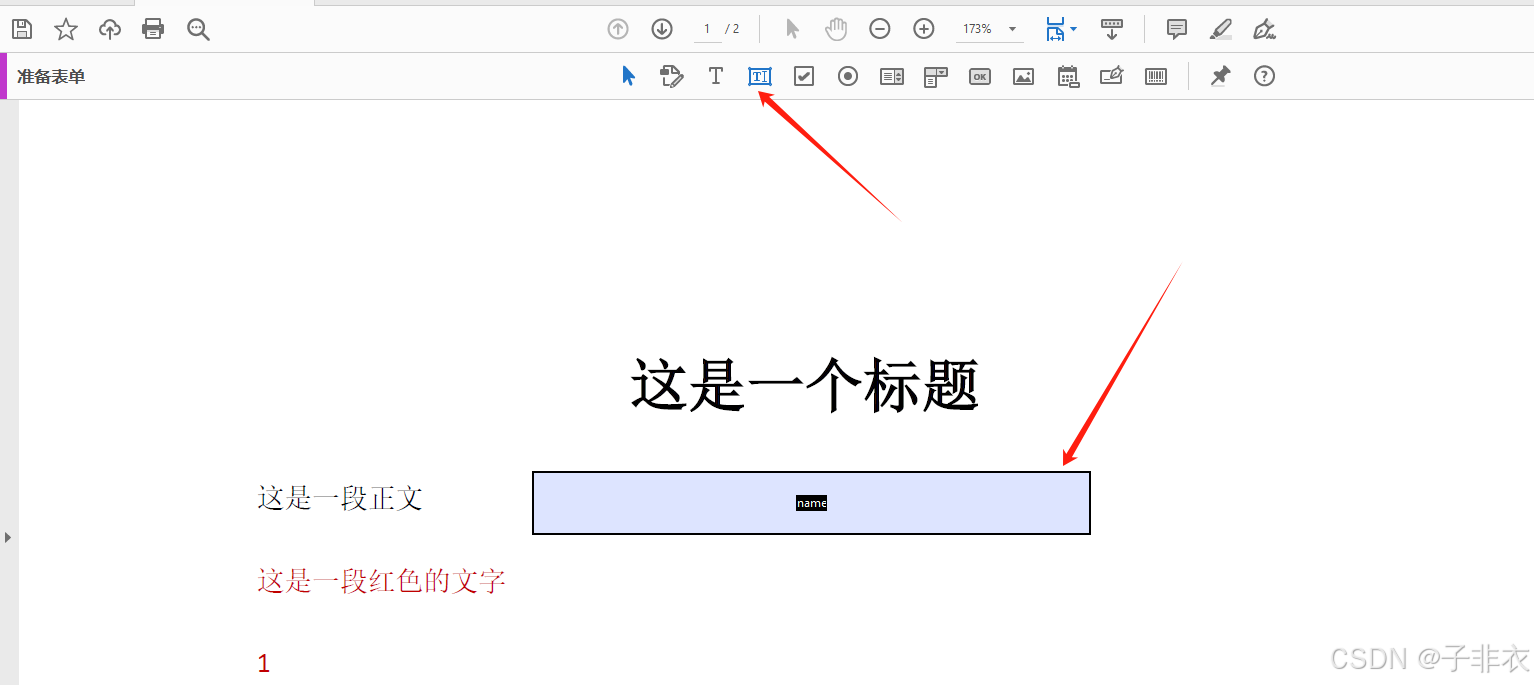The image size is (1534, 685).
Task: Open the zoom percentage dropdown
Action: coord(1011,29)
